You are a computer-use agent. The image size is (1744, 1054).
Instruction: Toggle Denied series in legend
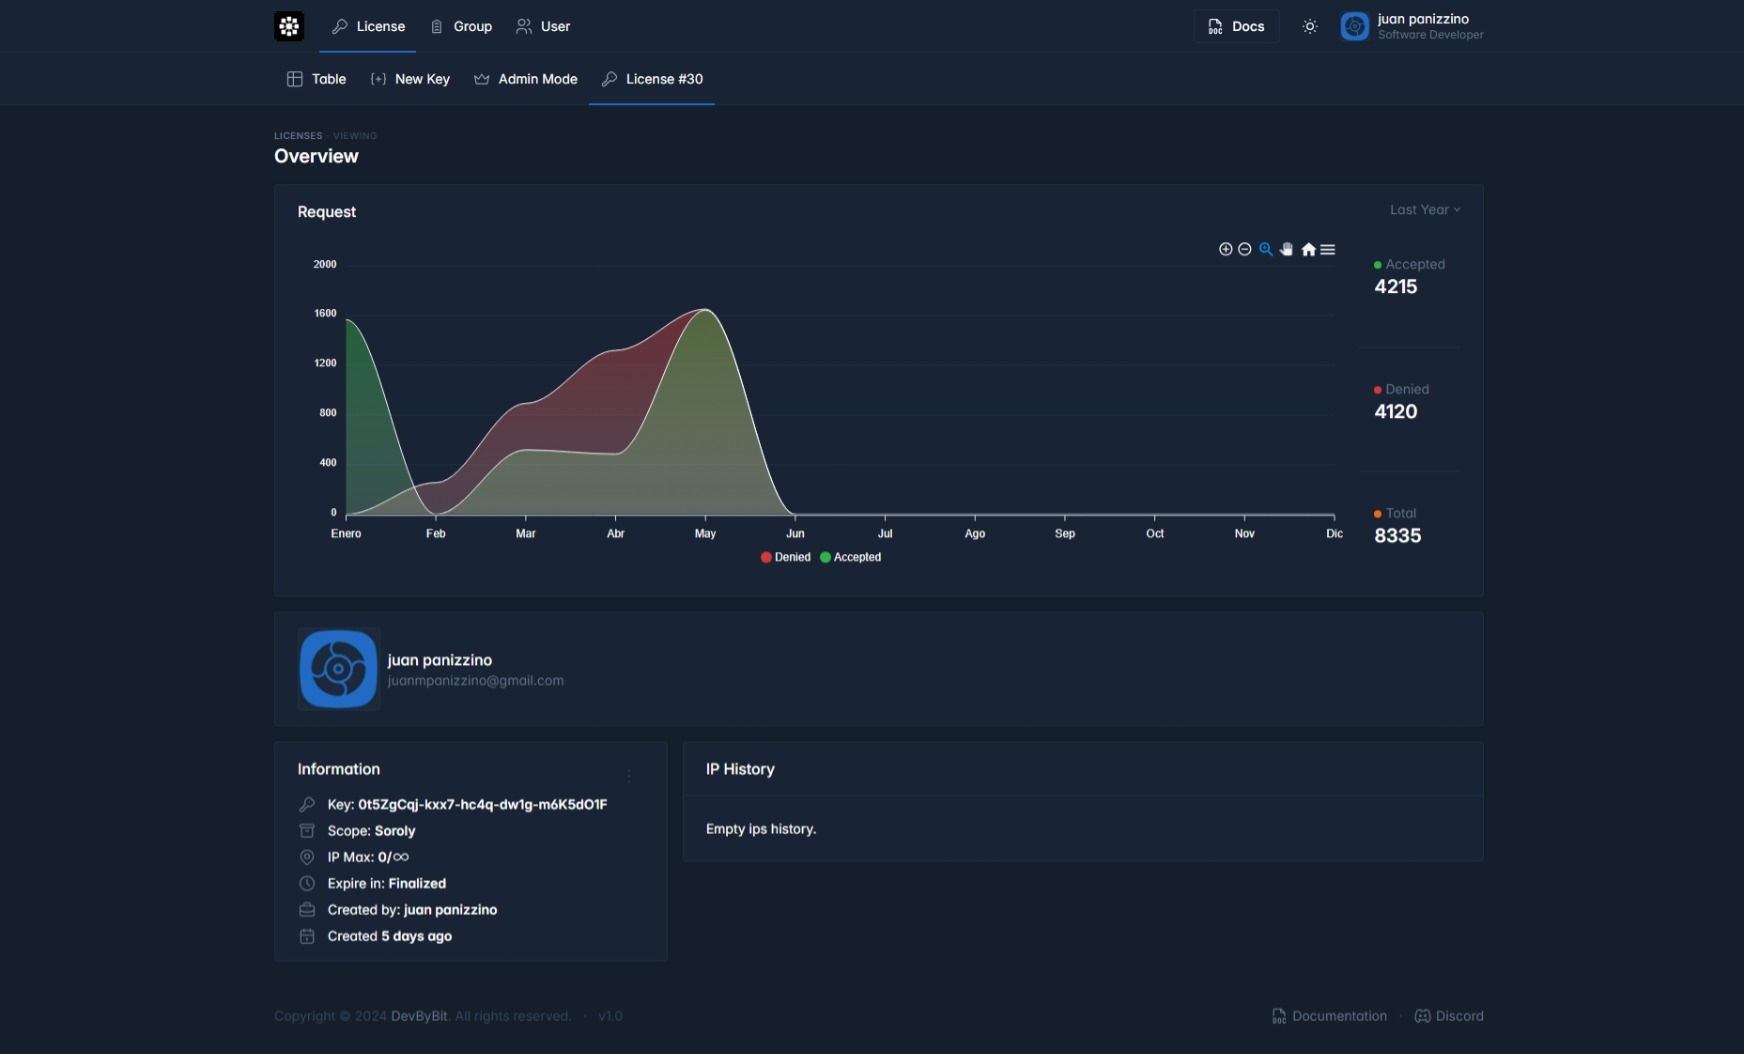click(x=786, y=557)
